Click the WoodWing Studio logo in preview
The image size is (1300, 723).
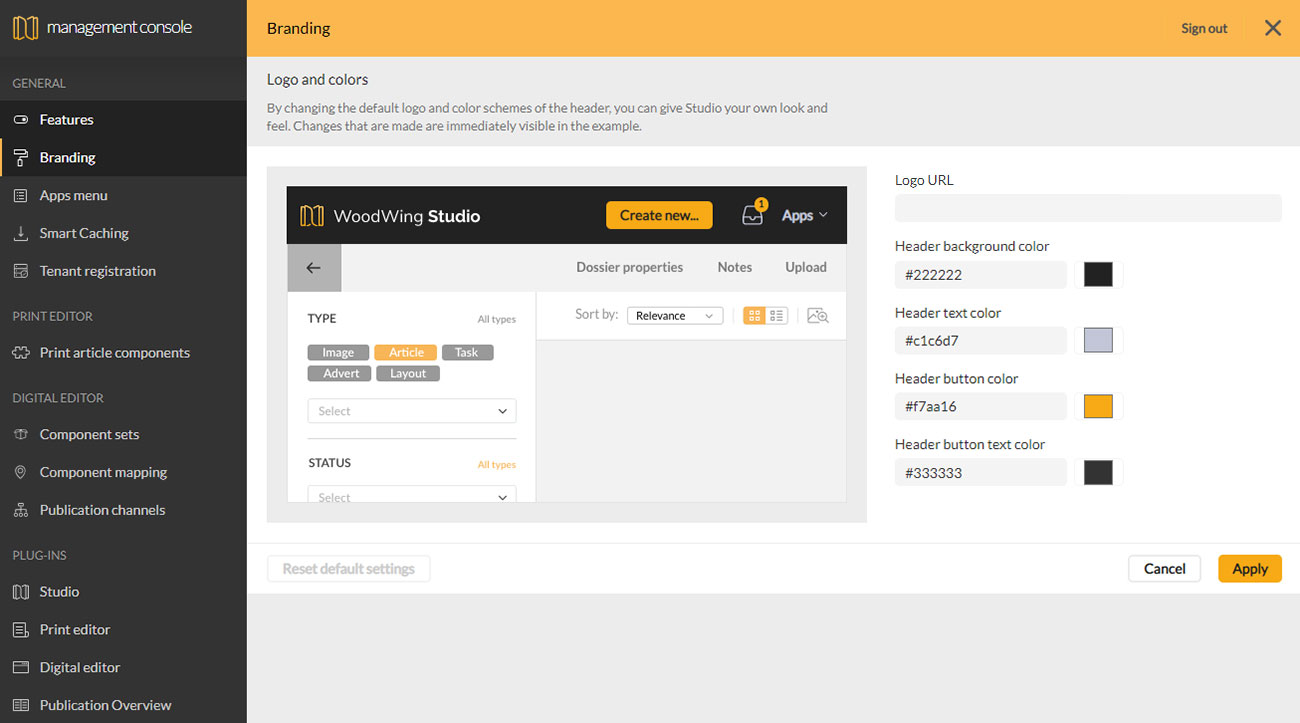coord(390,216)
